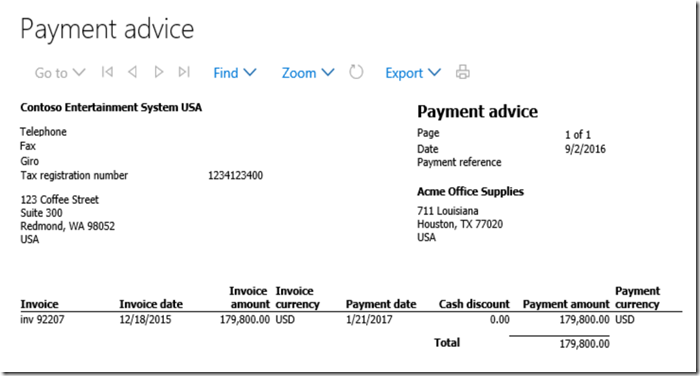Go to the previous report page

(132, 72)
